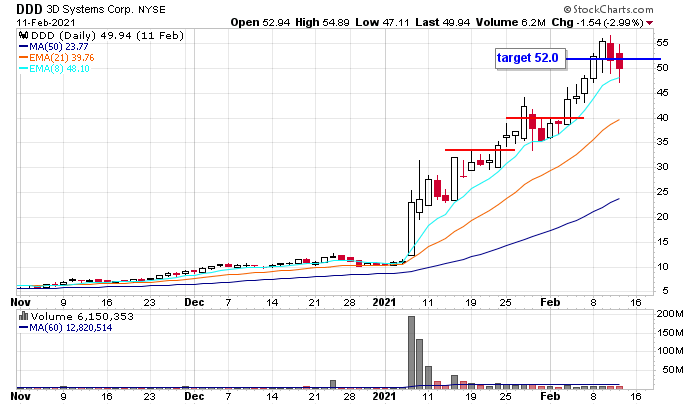
Task: Click the candlestick icon beside DDD (Daily) legend
Action: (x=24, y=35)
